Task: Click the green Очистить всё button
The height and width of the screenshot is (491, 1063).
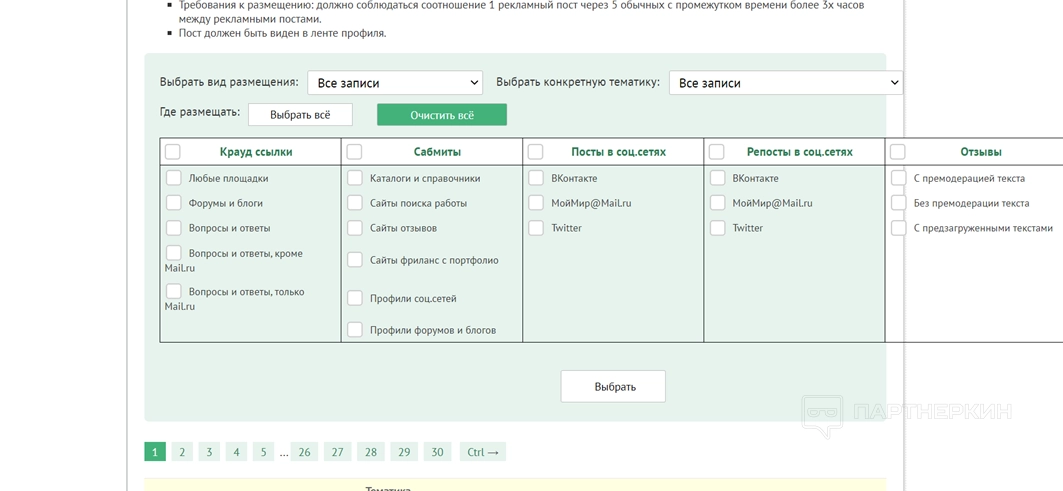Action: tap(442, 115)
